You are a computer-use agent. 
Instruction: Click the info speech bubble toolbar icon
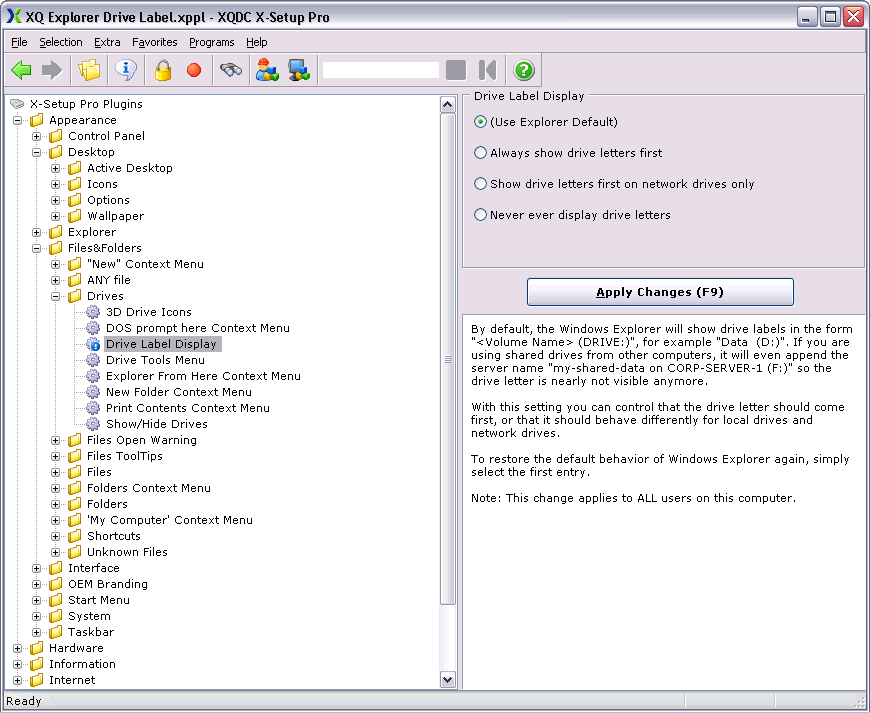click(126, 70)
